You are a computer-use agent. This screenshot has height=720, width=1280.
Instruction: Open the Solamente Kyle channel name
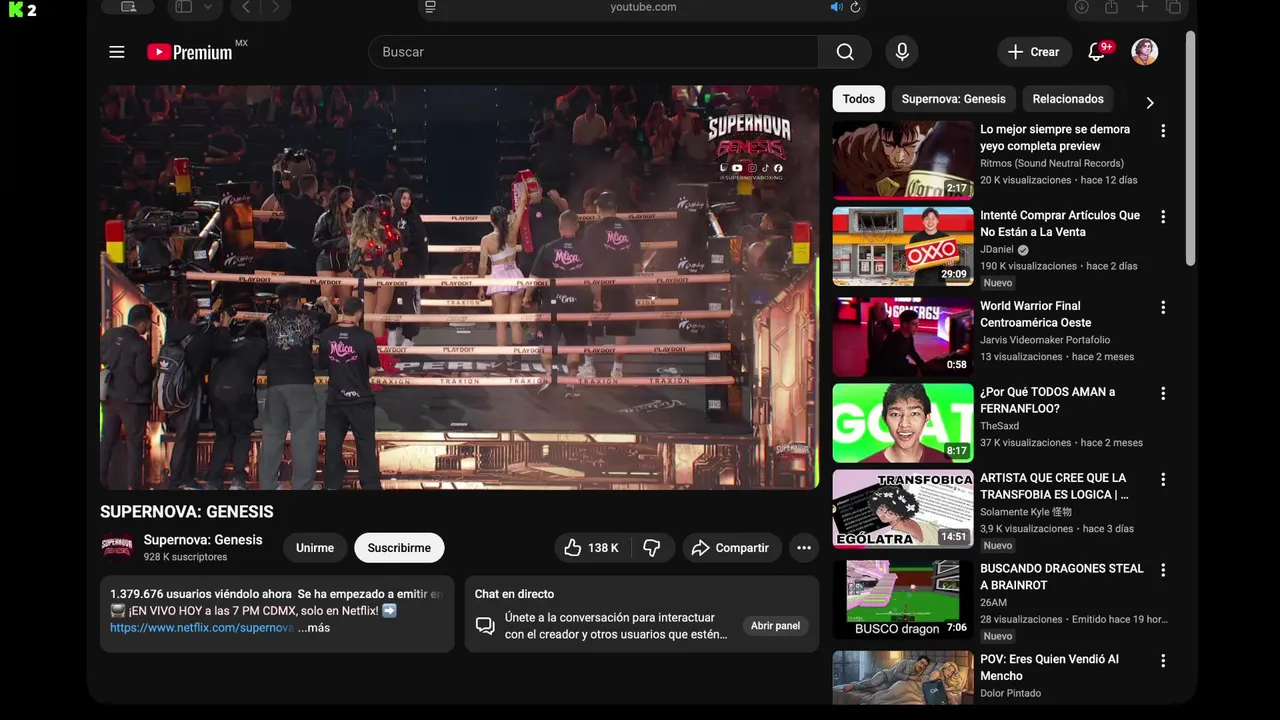pyautogui.click(x=1026, y=512)
